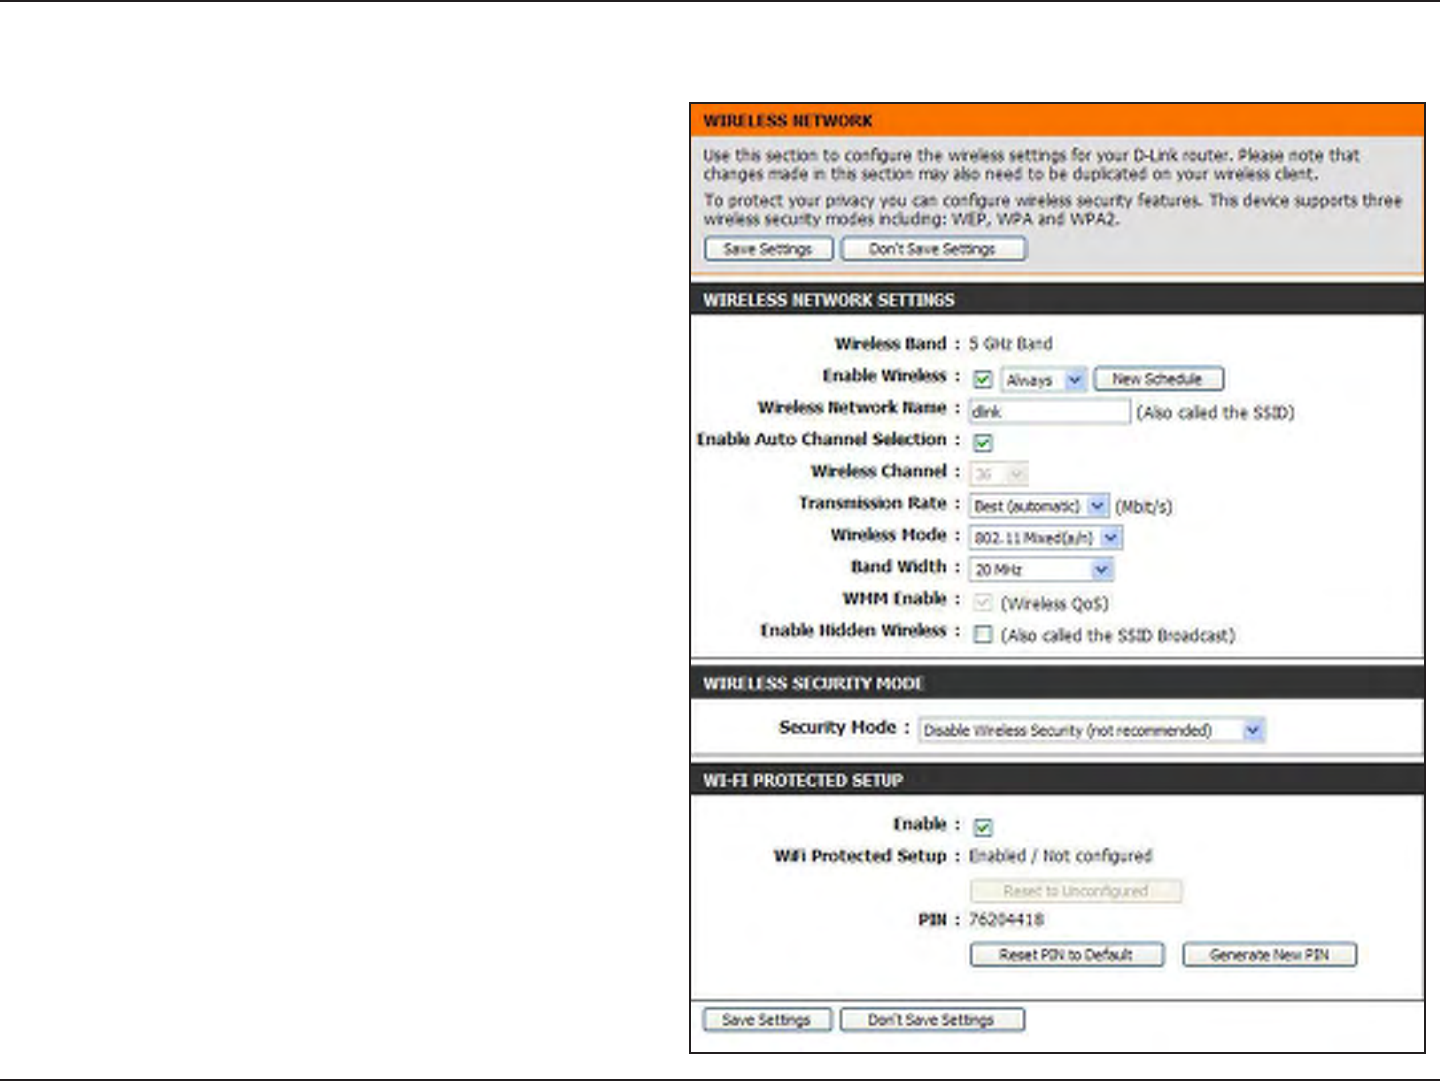The height and width of the screenshot is (1081, 1440).
Task: Toggle the Wi-Fi Protected Setup Enable checkbox
Action: (x=983, y=827)
